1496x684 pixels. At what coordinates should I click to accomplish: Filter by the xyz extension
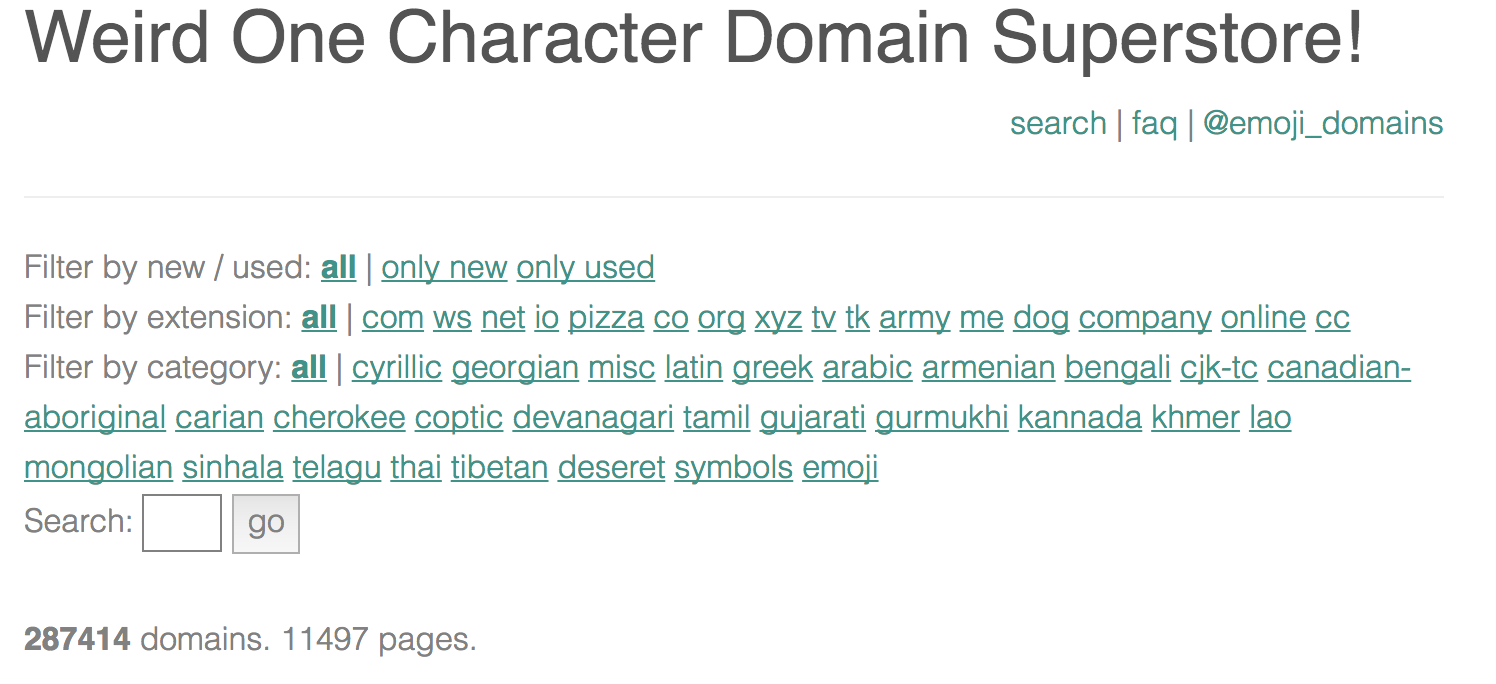point(778,317)
